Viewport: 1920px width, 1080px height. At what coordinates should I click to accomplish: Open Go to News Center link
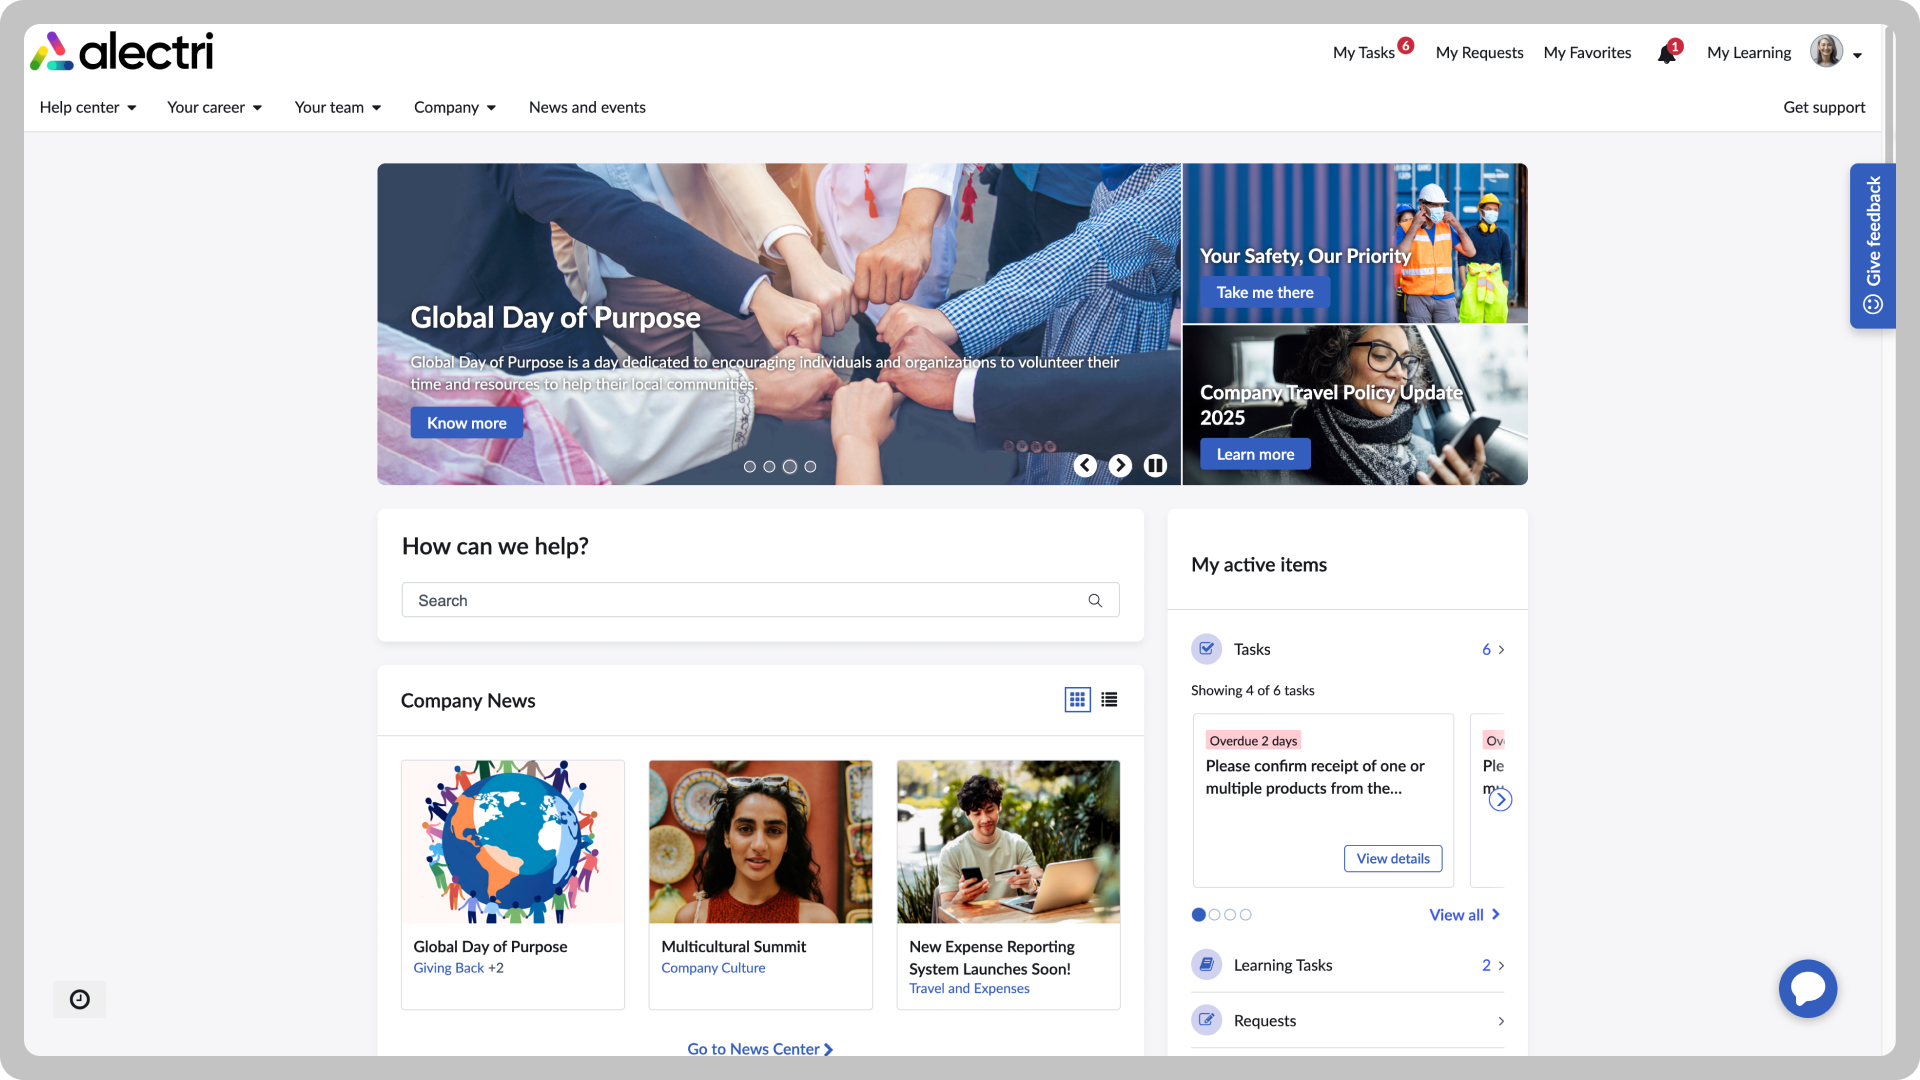[x=760, y=1048]
